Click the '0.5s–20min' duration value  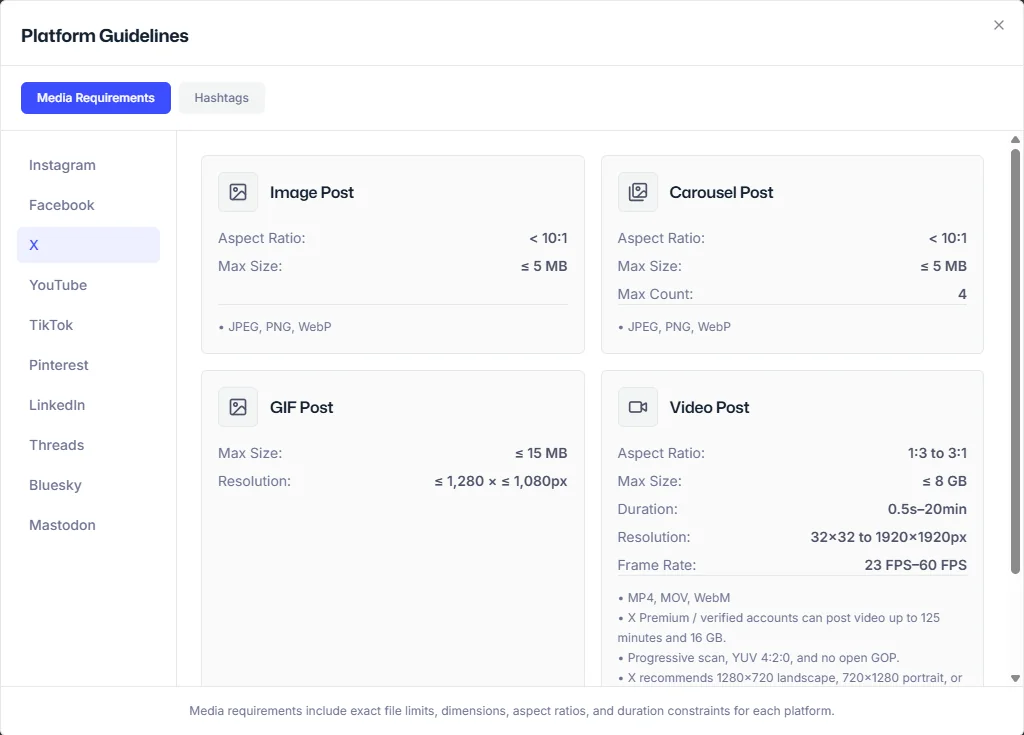927,509
